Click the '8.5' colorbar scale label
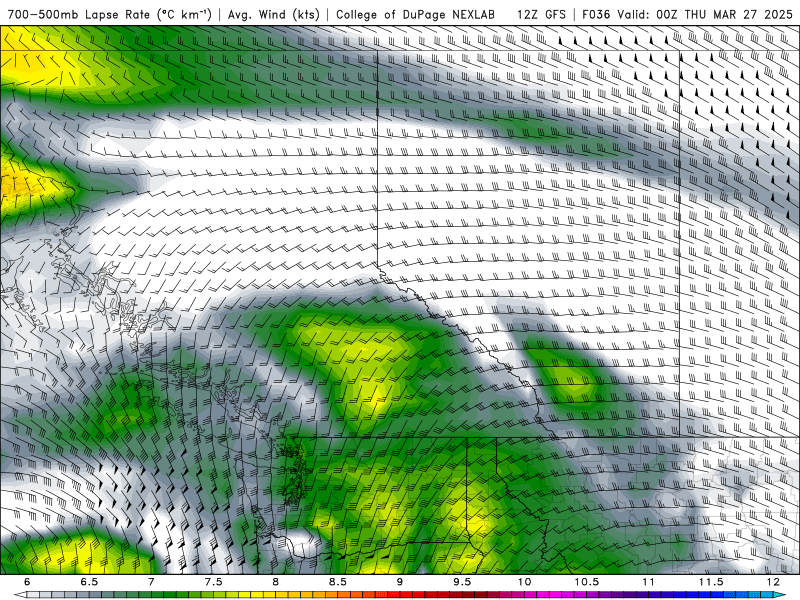Screen dimensions: 800x600 pyautogui.click(x=338, y=582)
